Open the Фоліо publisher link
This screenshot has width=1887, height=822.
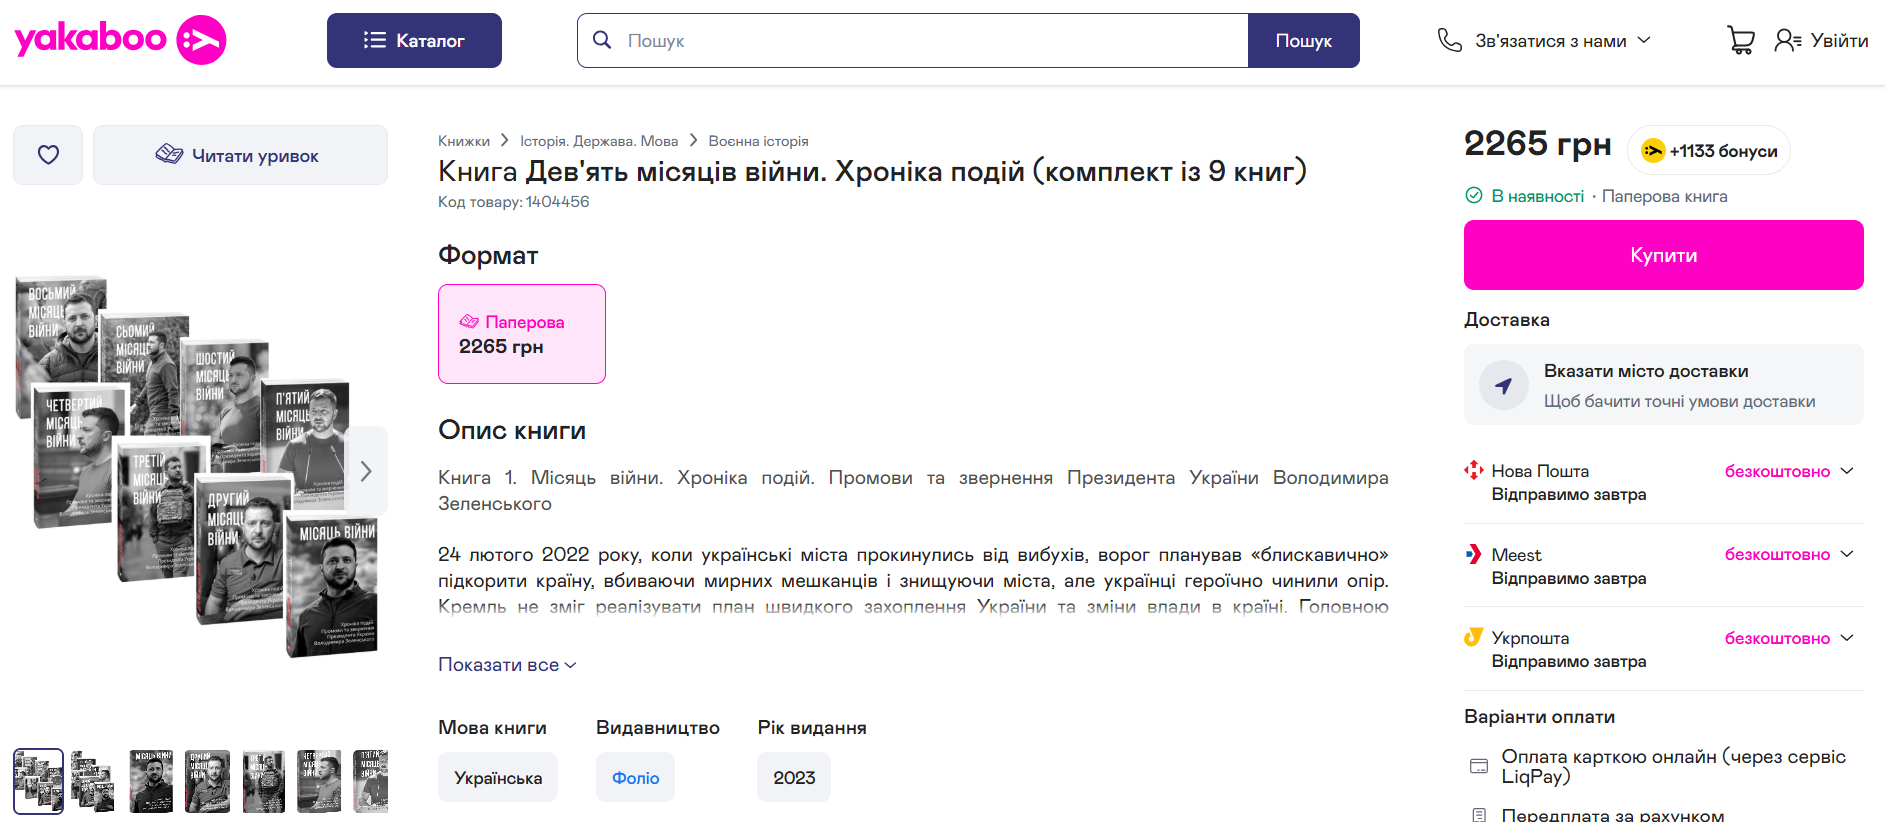(635, 777)
